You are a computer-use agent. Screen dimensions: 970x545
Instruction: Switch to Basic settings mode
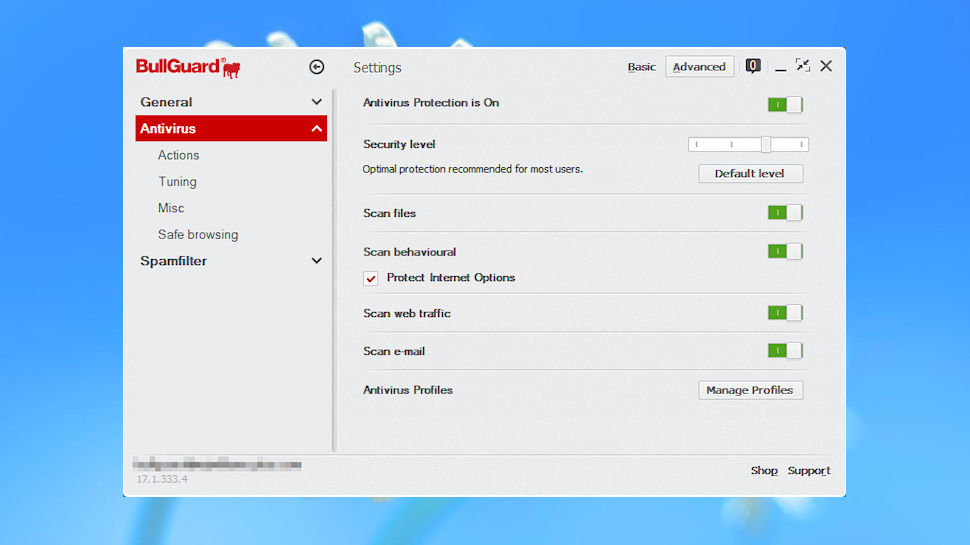(642, 67)
